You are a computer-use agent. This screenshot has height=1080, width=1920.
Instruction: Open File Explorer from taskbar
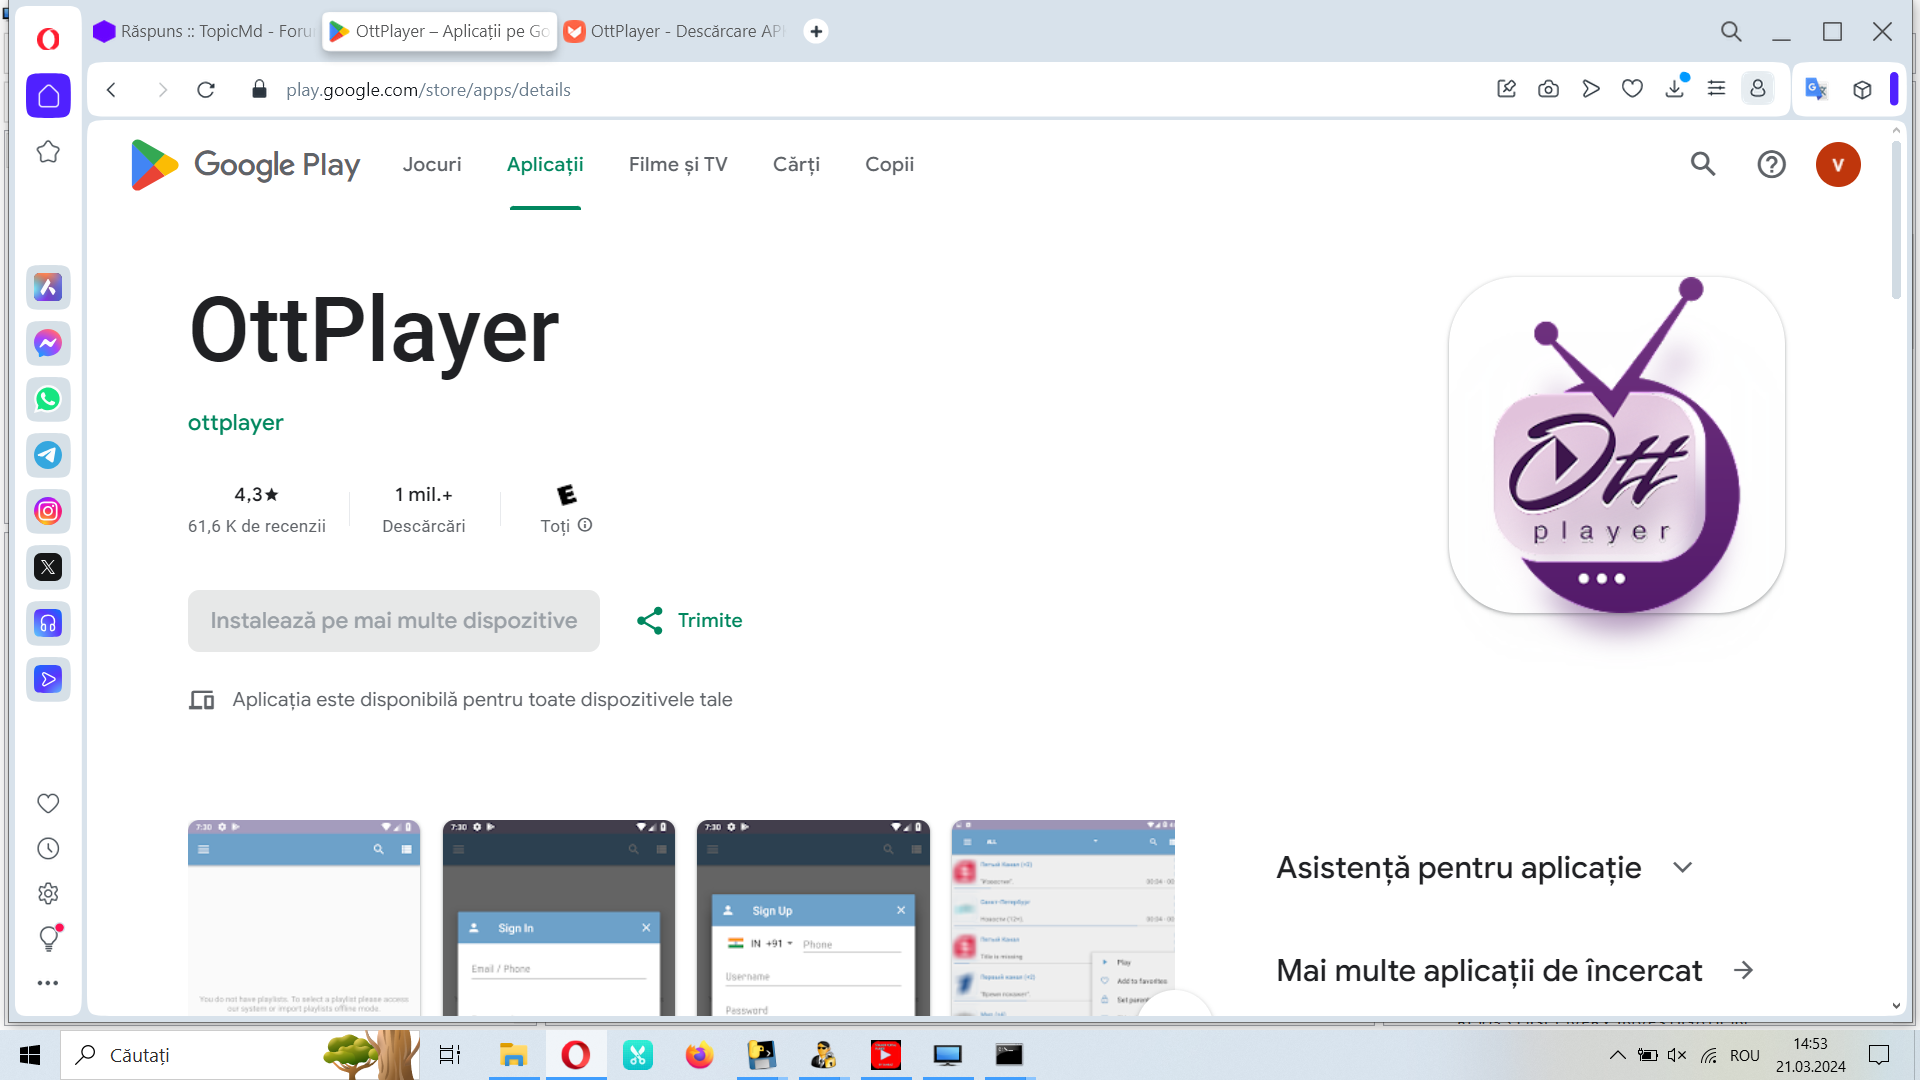click(513, 1055)
